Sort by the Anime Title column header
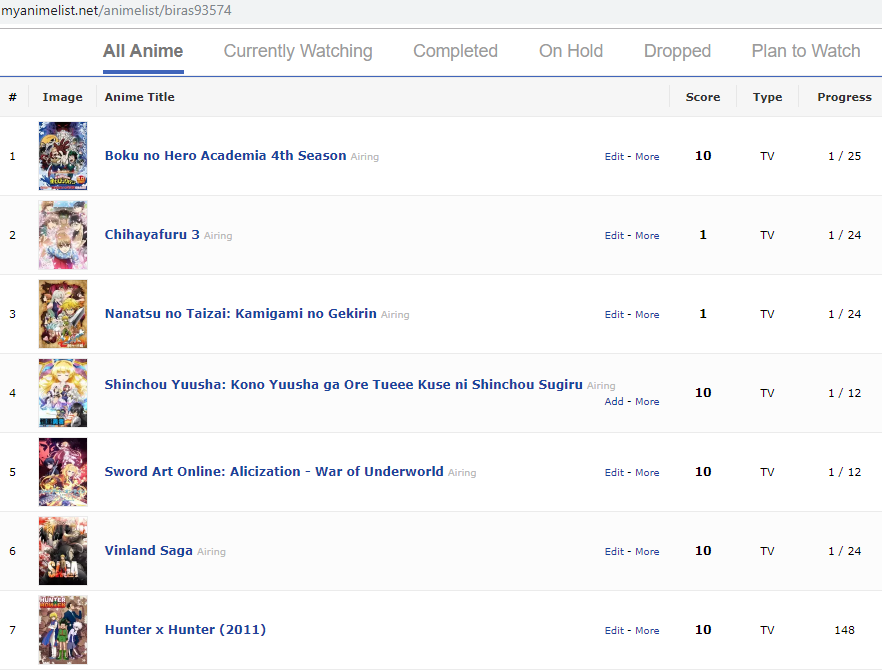The width and height of the screenshot is (882, 670). tap(140, 97)
